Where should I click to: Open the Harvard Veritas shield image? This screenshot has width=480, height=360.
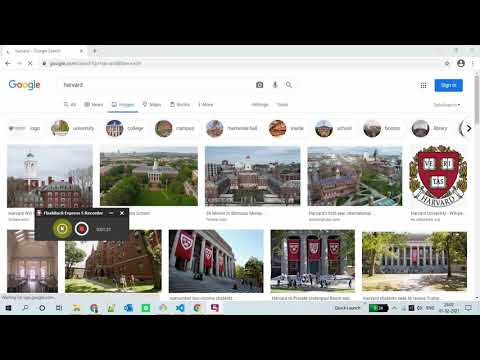(x=438, y=176)
